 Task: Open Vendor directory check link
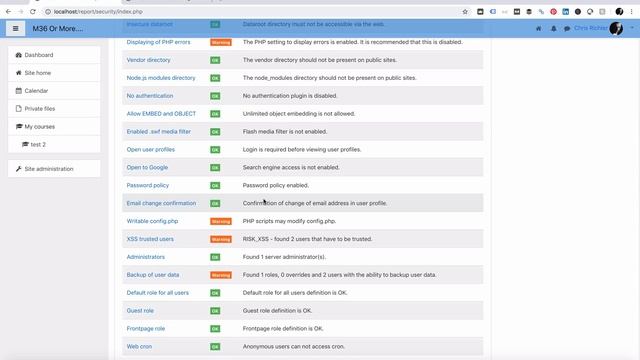click(x=149, y=60)
